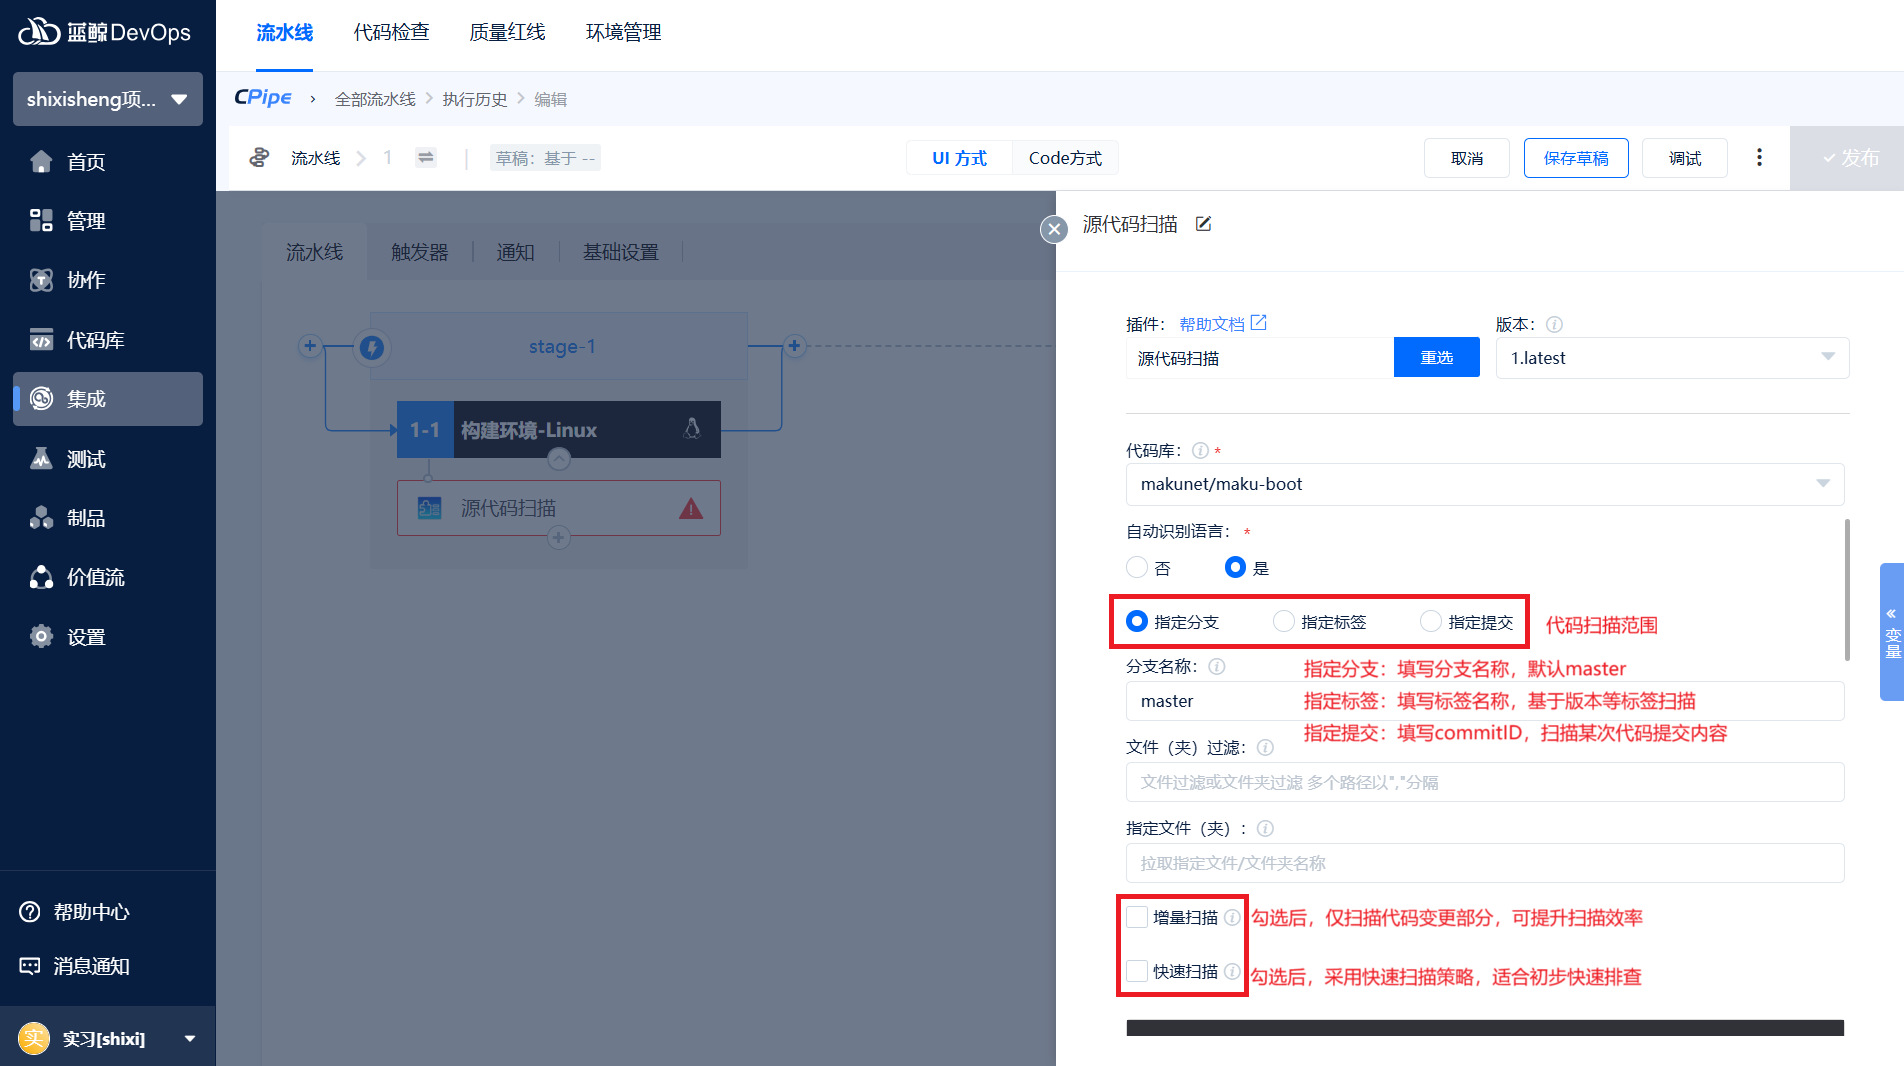Viewport: 1904px width, 1066px height.
Task: Enable the 快速扫描 checkbox
Action: 1137,971
